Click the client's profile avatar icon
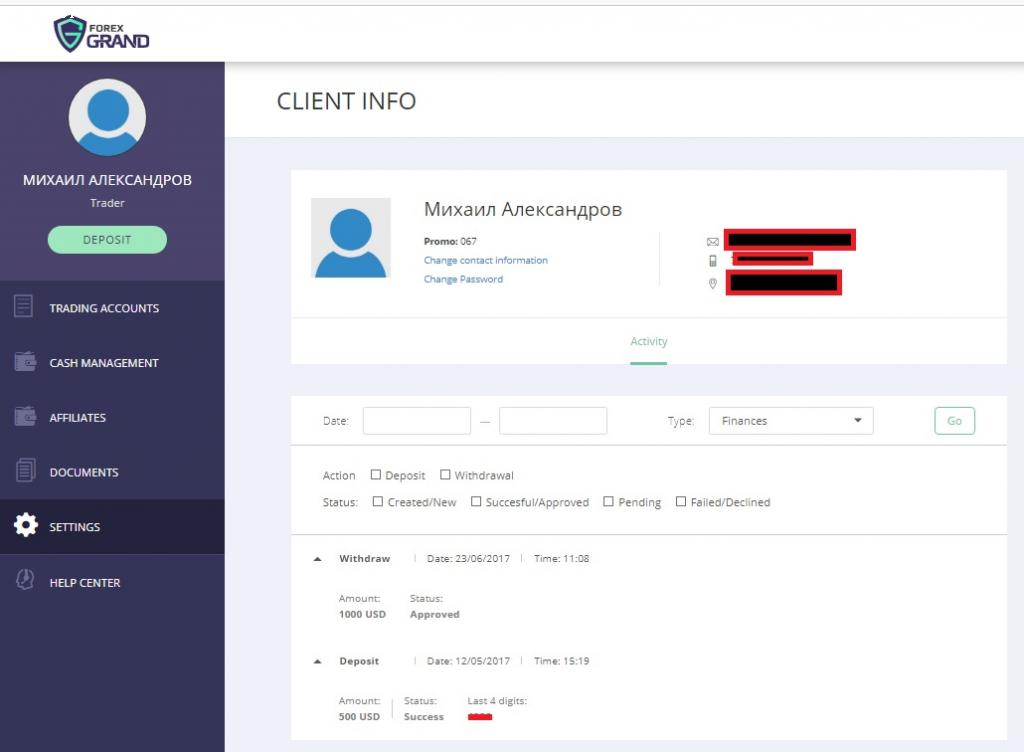The image size is (1024, 752). point(352,238)
